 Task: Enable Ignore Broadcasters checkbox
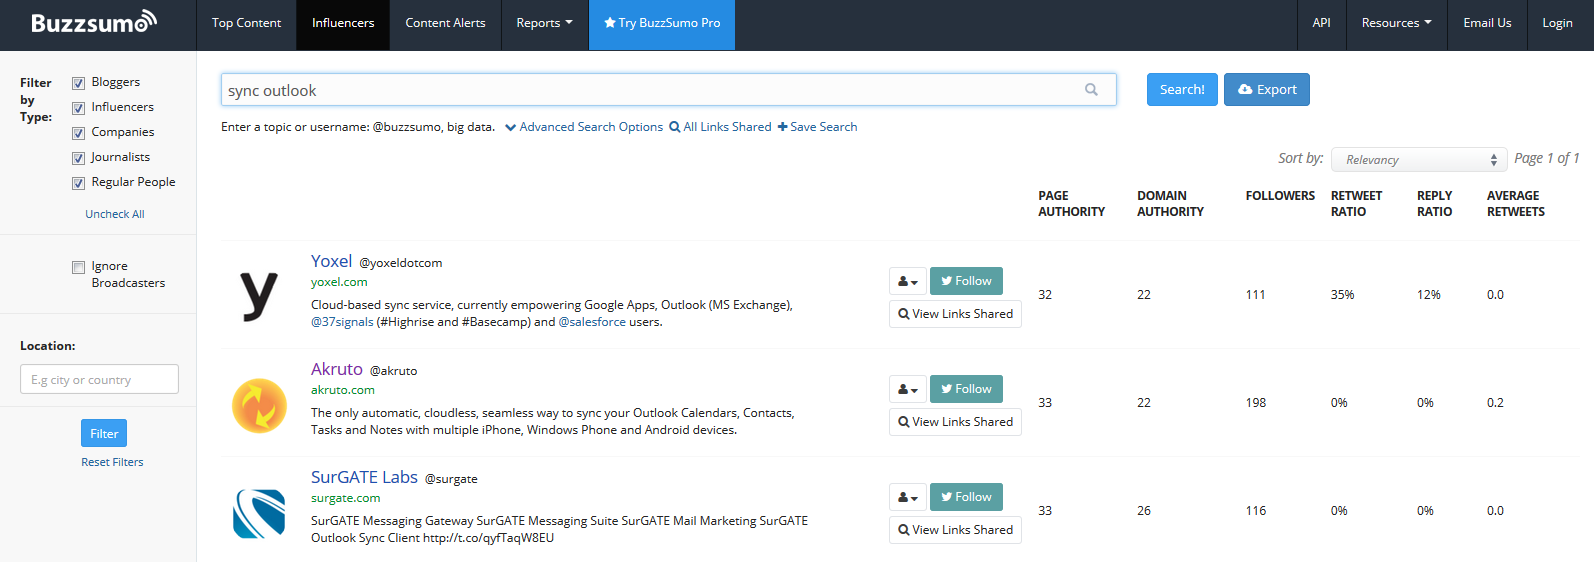78,267
